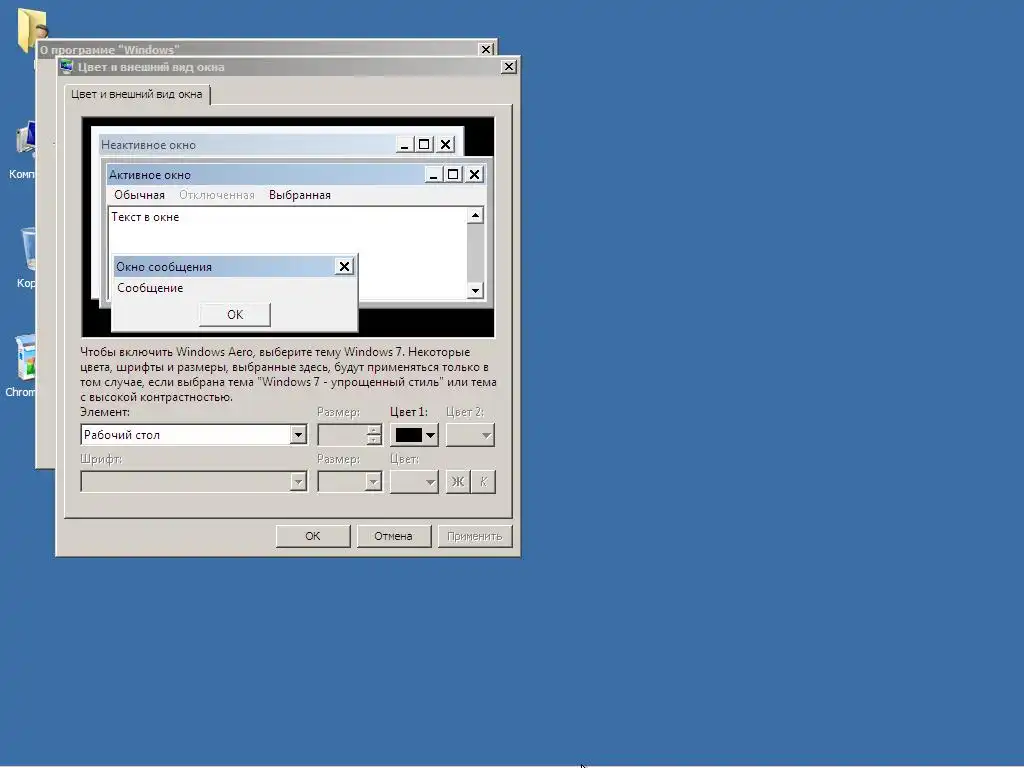Click the monitor icon in dialog title bar
This screenshot has height=768, width=1024.
(66, 66)
